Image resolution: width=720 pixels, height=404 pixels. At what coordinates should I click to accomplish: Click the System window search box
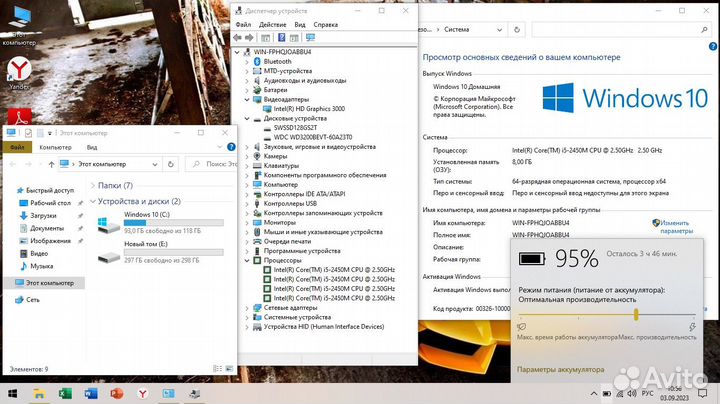621,29
